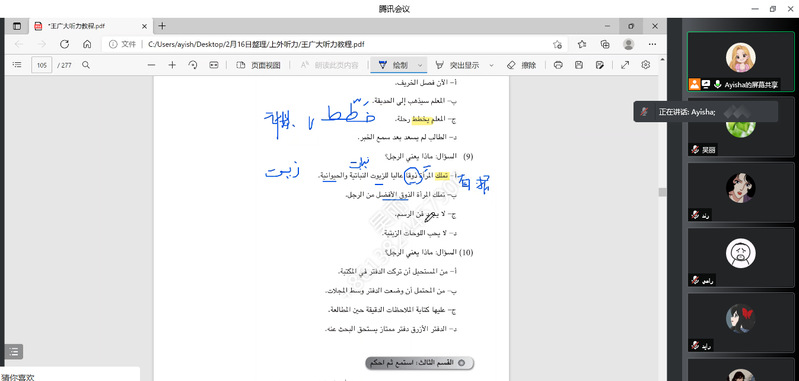
Task: Expand the 突出显示 highlight color dropdown arrow
Action: (491, 65)
